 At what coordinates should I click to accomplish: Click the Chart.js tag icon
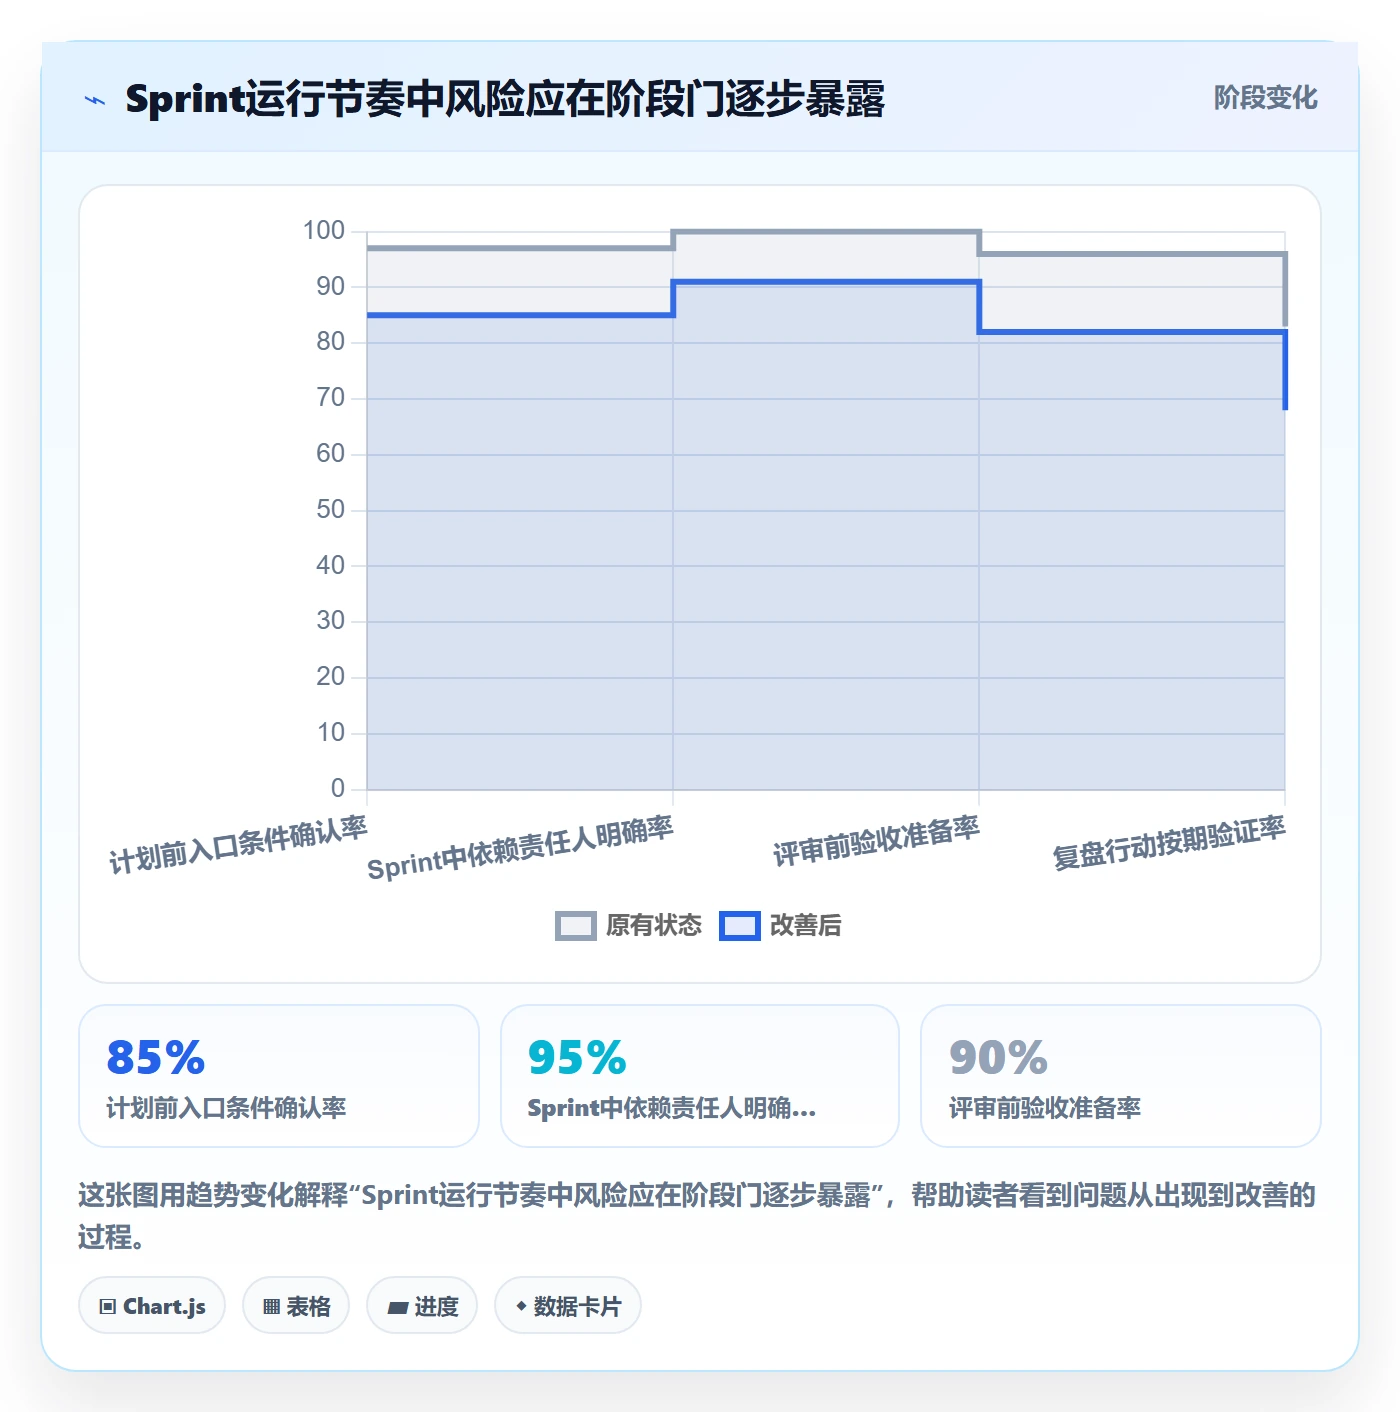click(108, 1306)
